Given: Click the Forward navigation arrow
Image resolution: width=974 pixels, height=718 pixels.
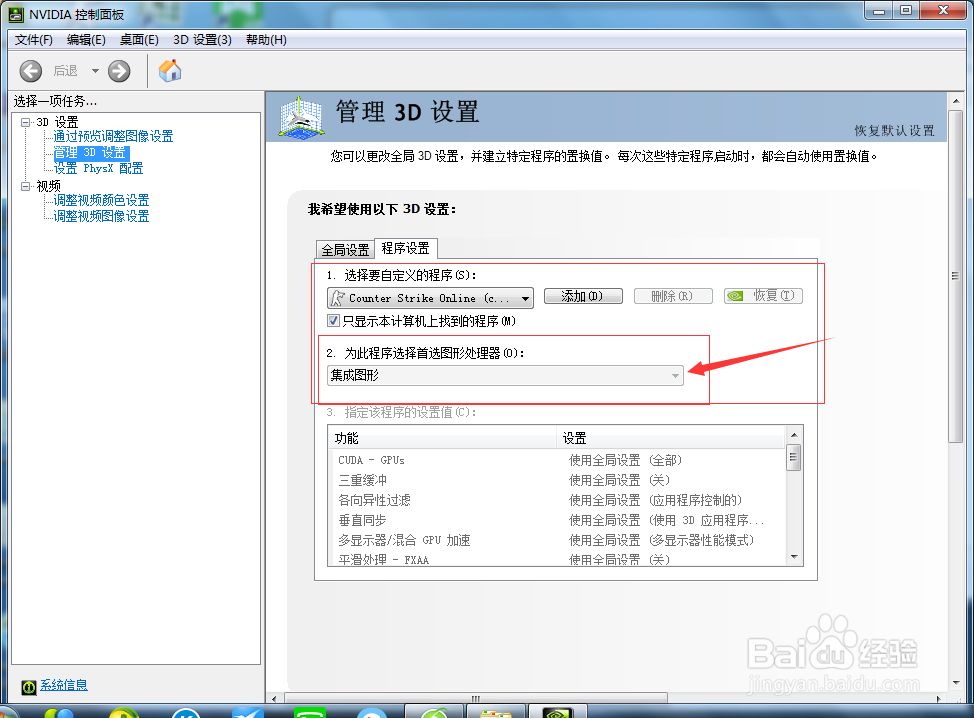Looking at the screenshot, I should pyautogui.click(x=118, y=70).
